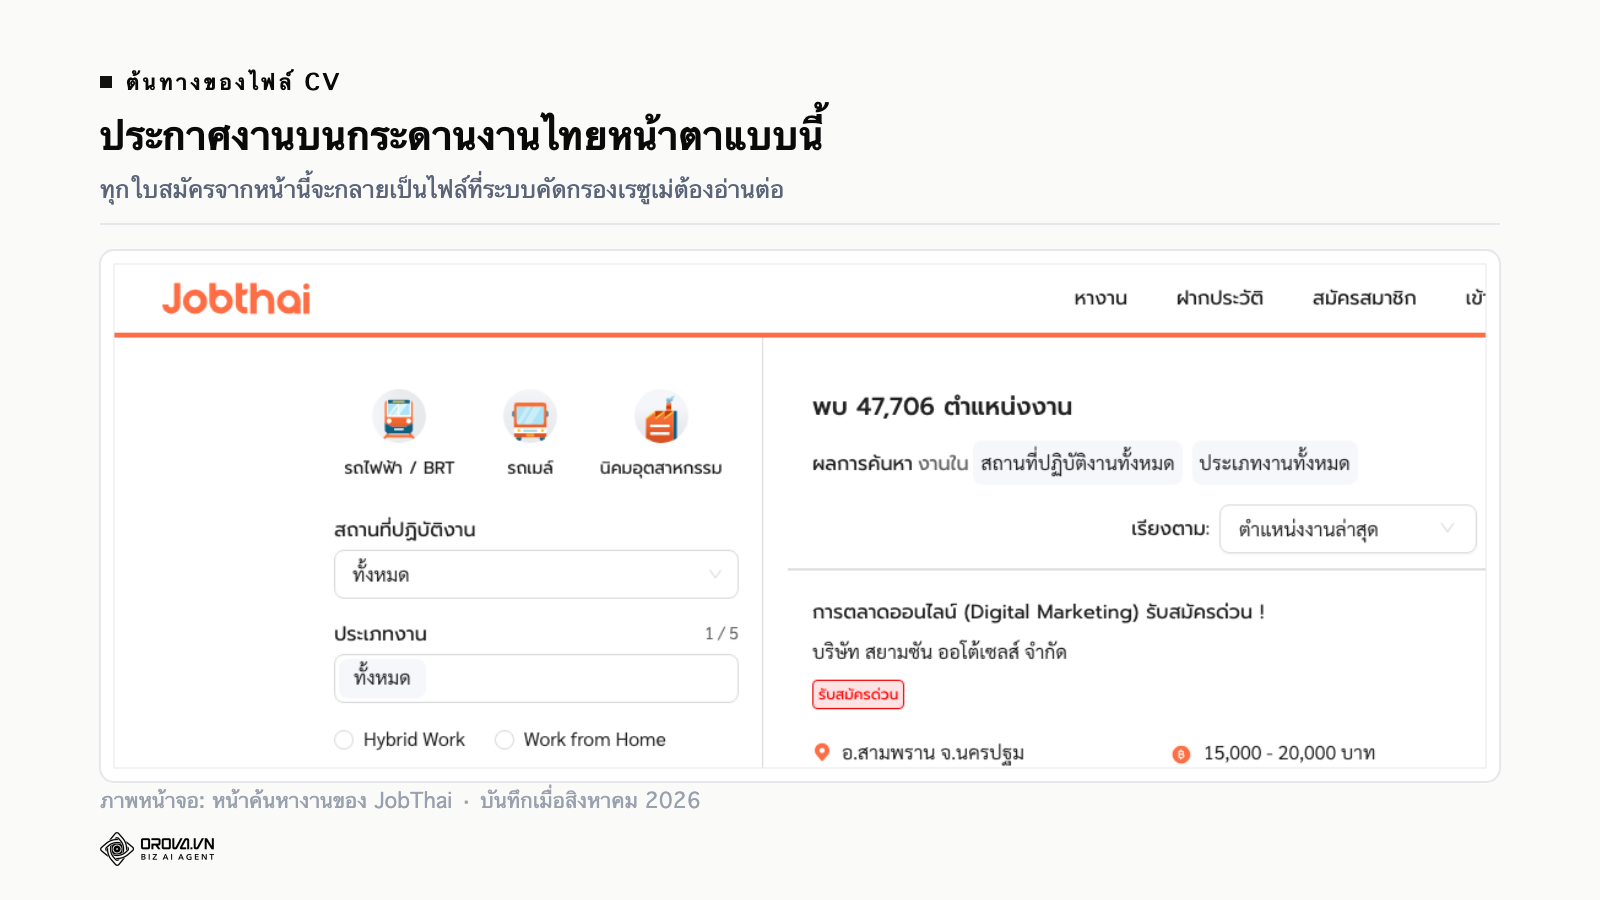Viewport: 1600px width, 900px height.
Task: Click the ทั้งหมด tag inside ประเภทงาน field
Action: click(382, 679)
